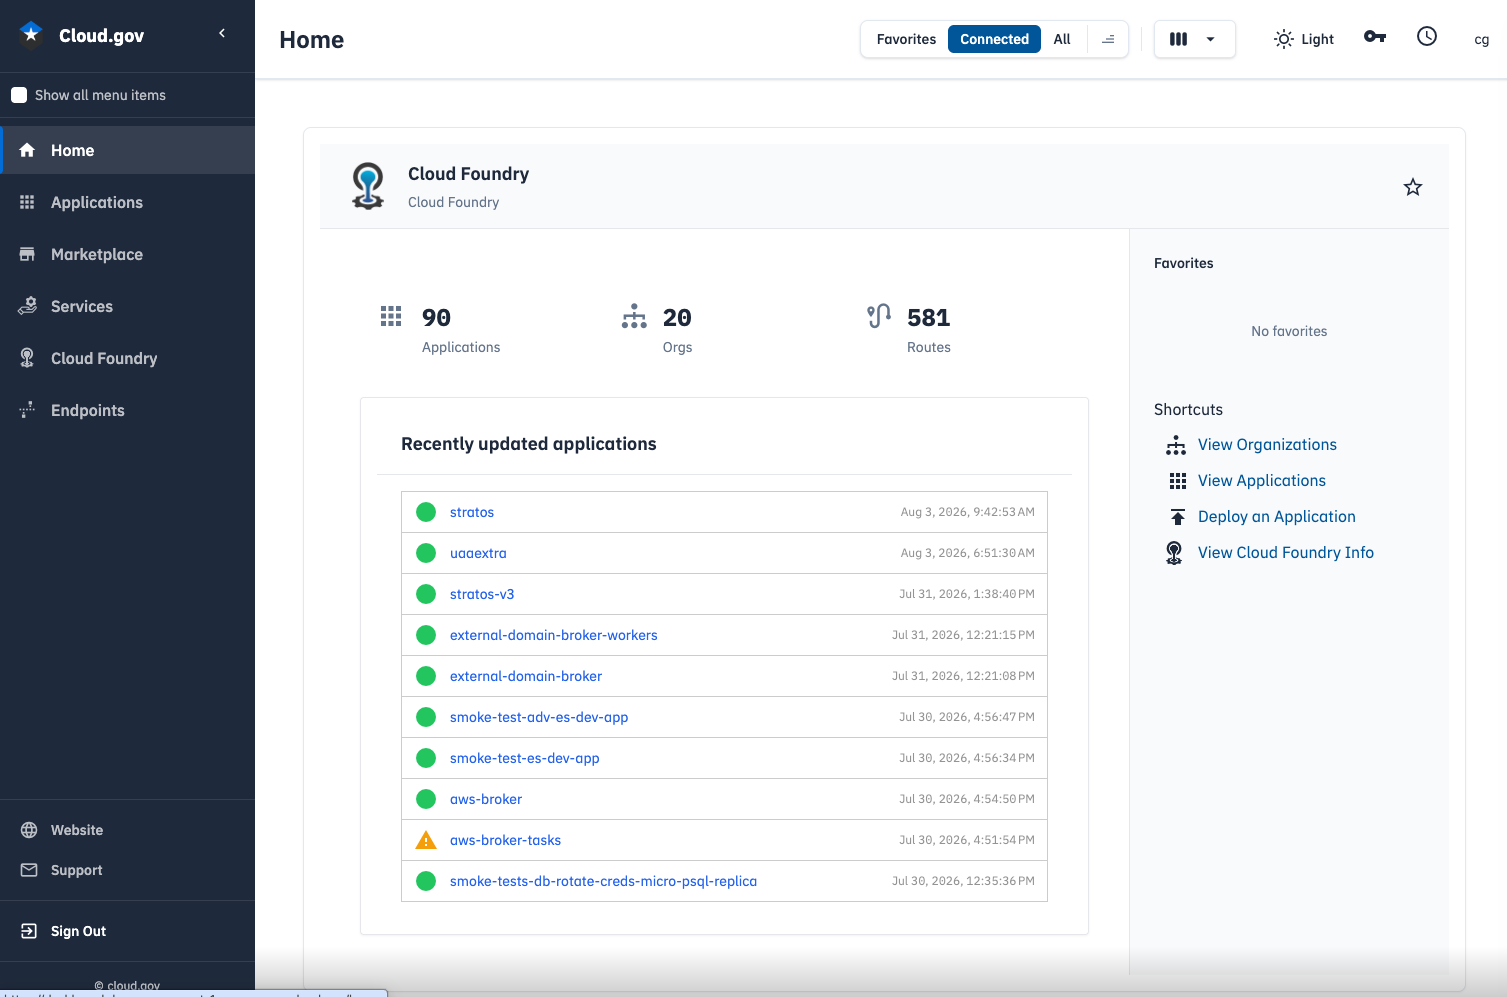
Task: Click the Services hand icon in sidebar
Action: coord(27,306)
